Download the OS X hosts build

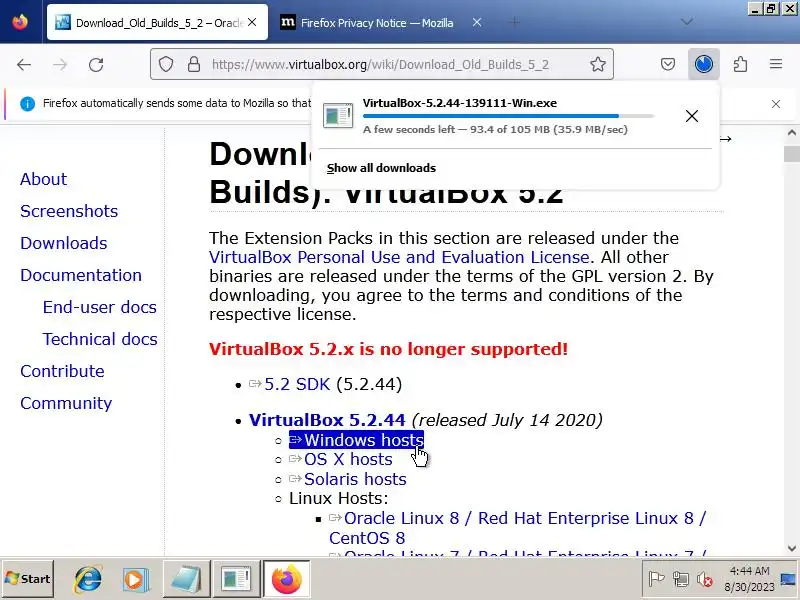(x=348, y=459)
